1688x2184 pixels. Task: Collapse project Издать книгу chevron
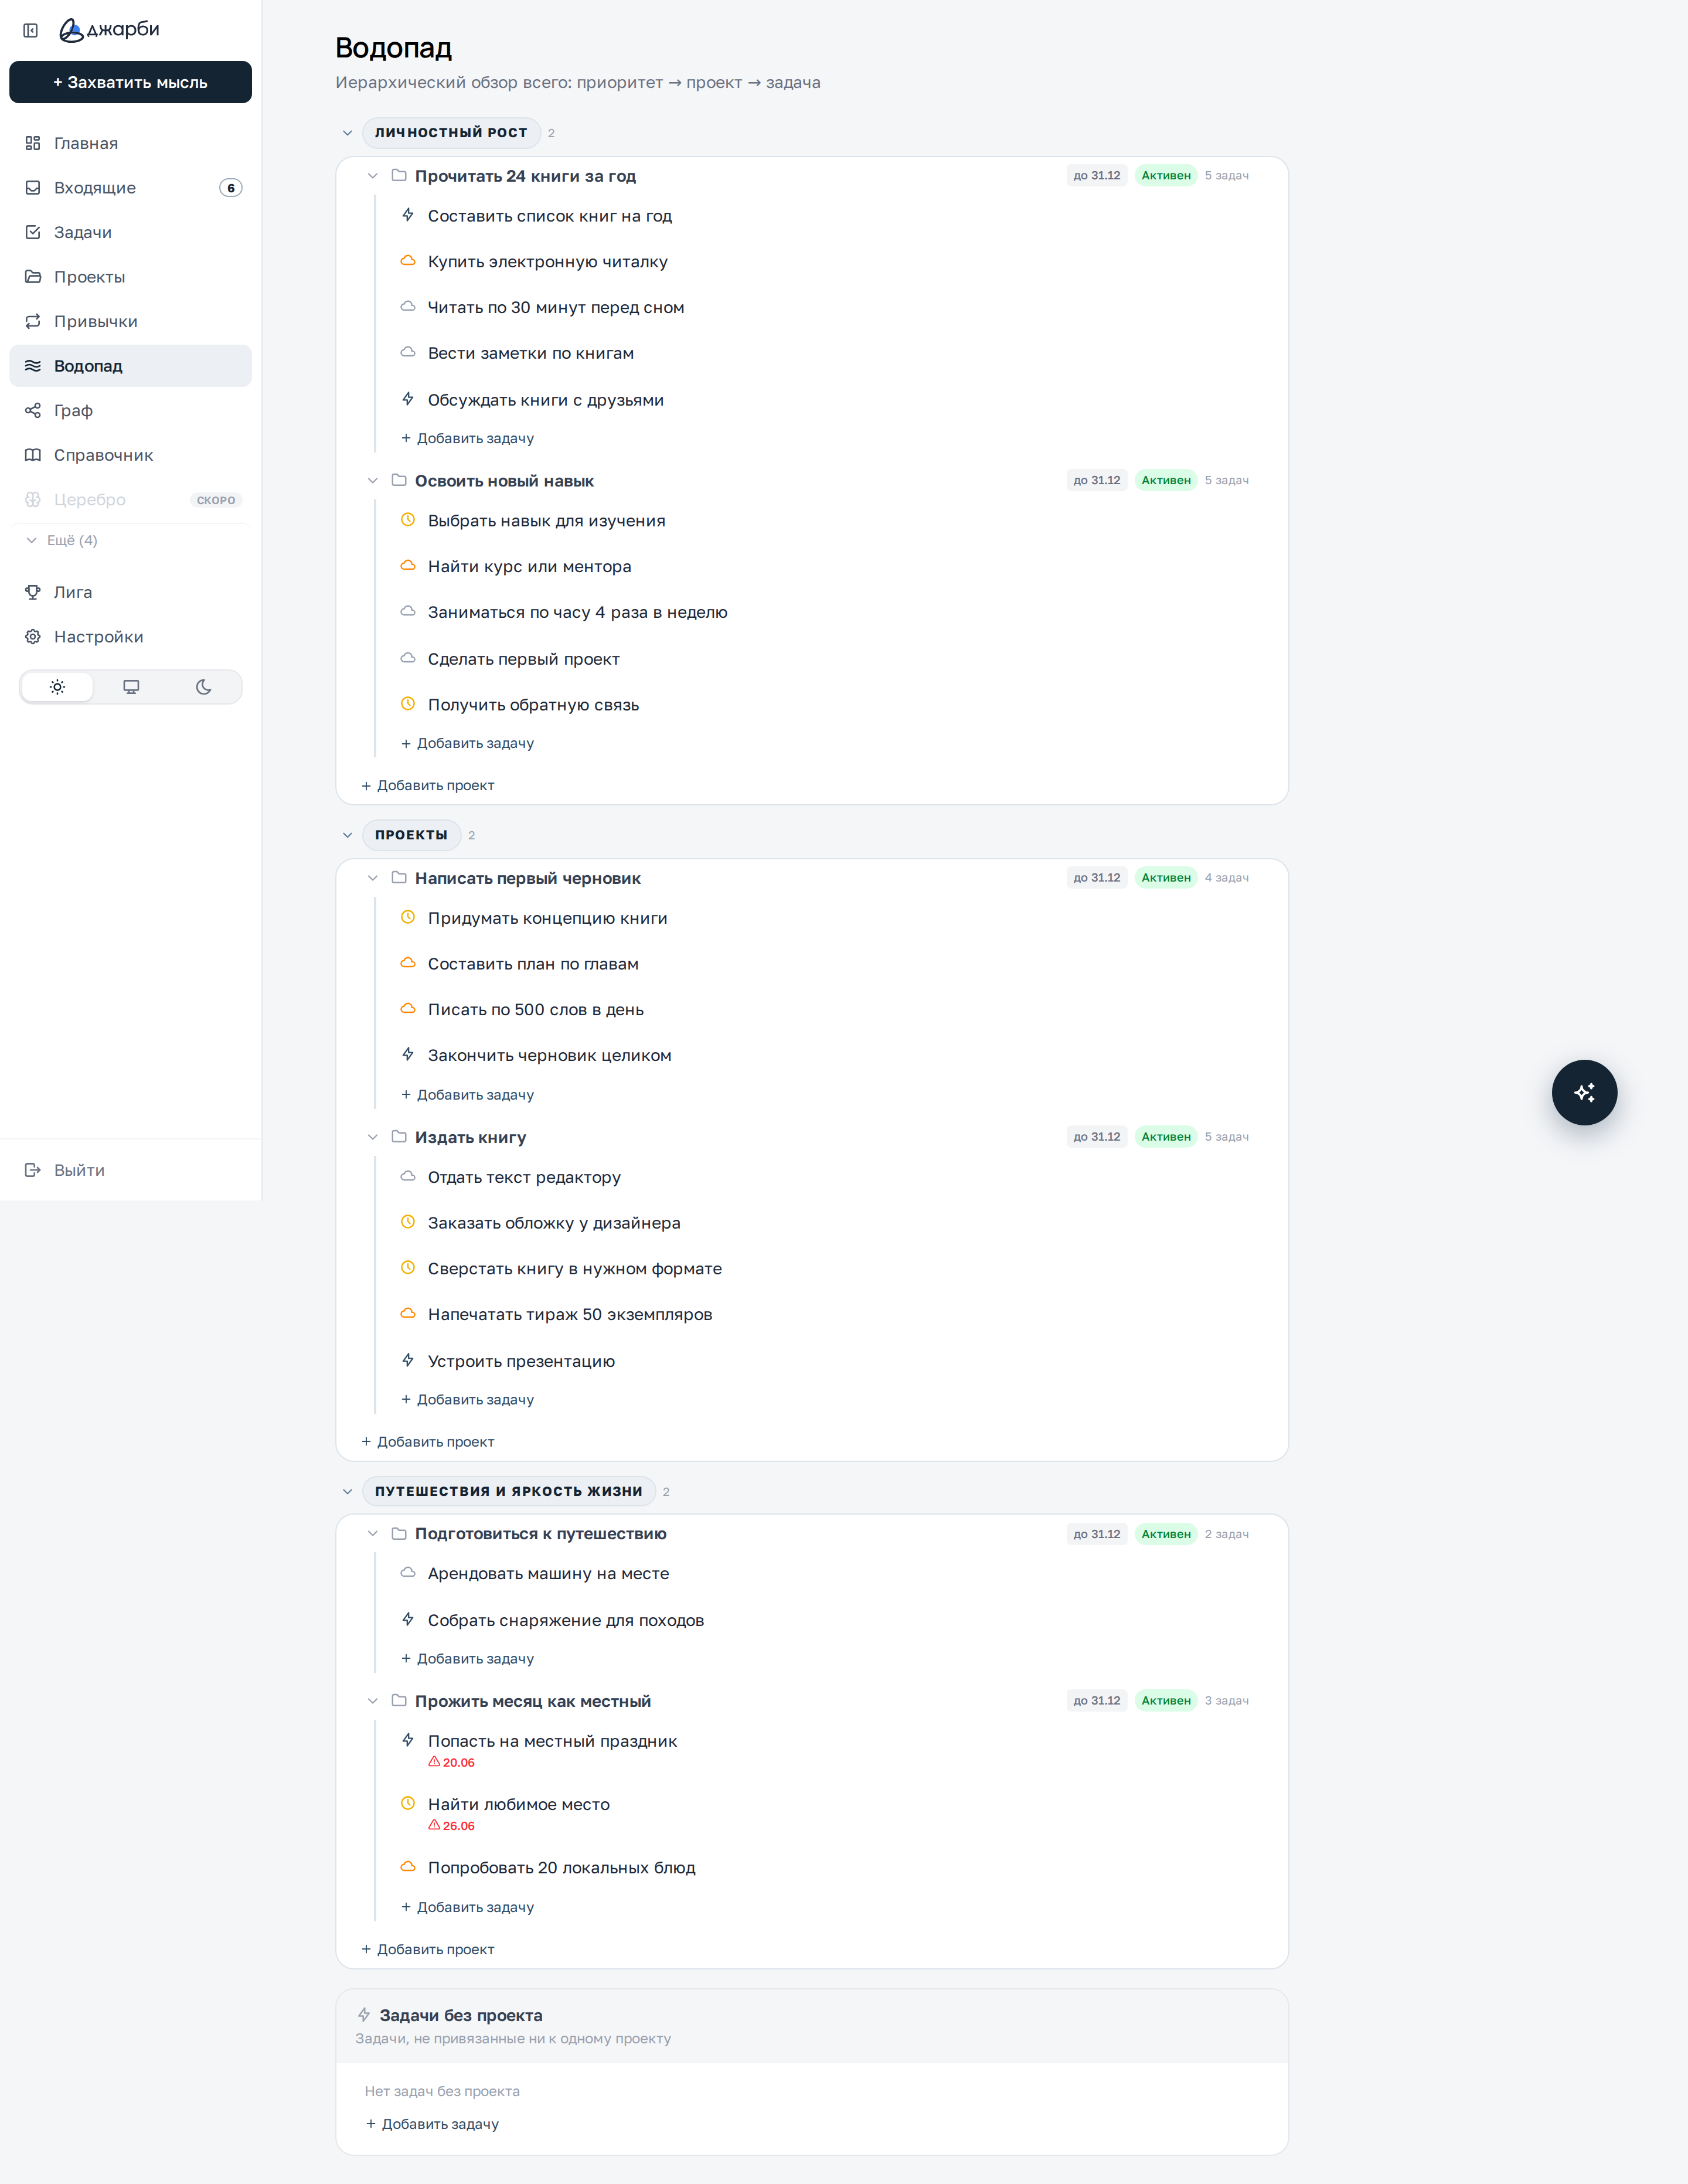373,1137
